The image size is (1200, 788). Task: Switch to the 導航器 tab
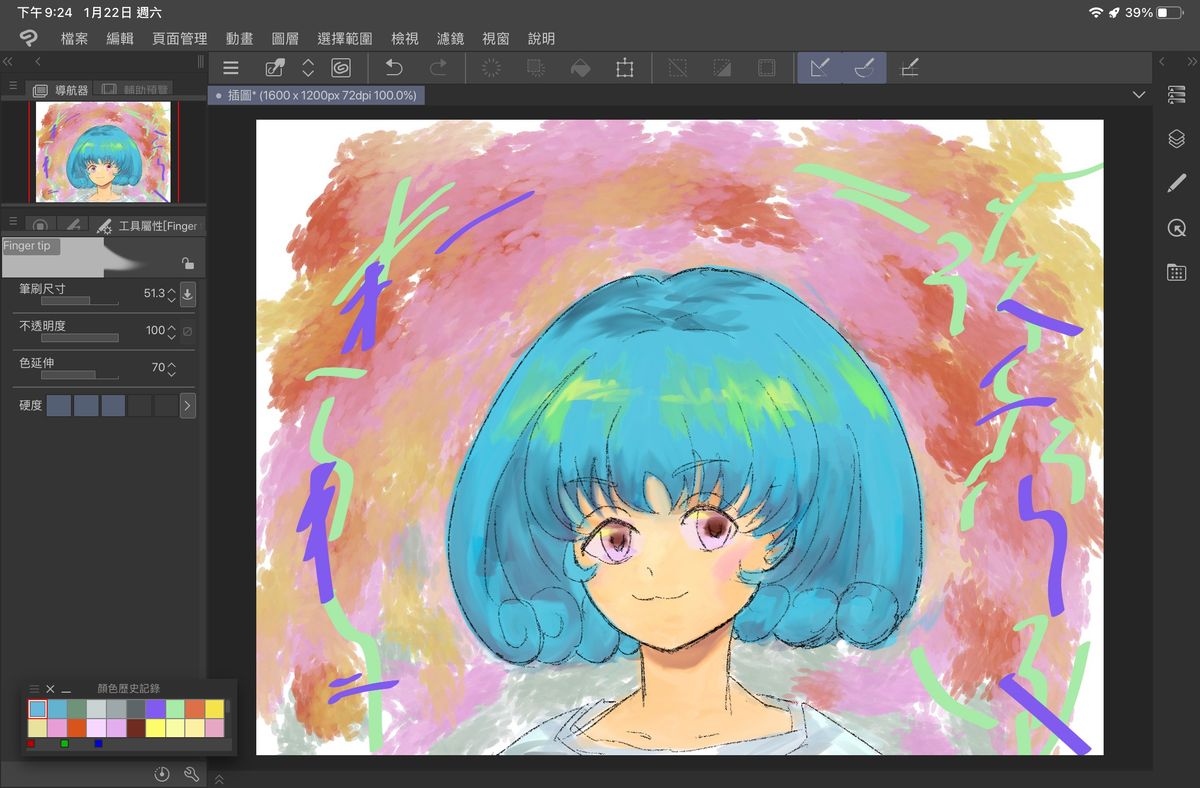click(60, 89)
